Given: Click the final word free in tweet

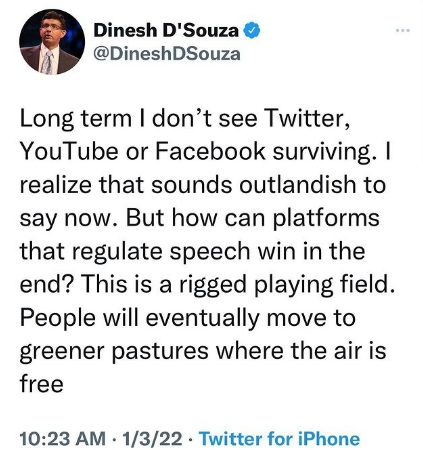Looking at the screenshot, I should point(42,383).
